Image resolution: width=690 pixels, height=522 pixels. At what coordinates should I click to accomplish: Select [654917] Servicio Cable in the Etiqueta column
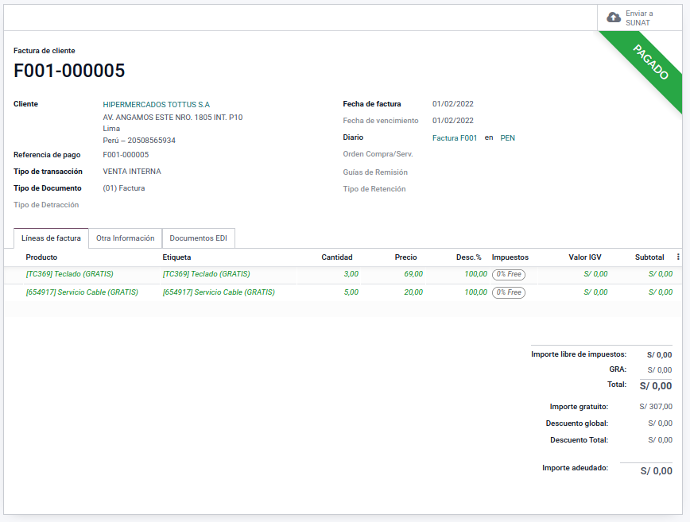tap(218, 293)
